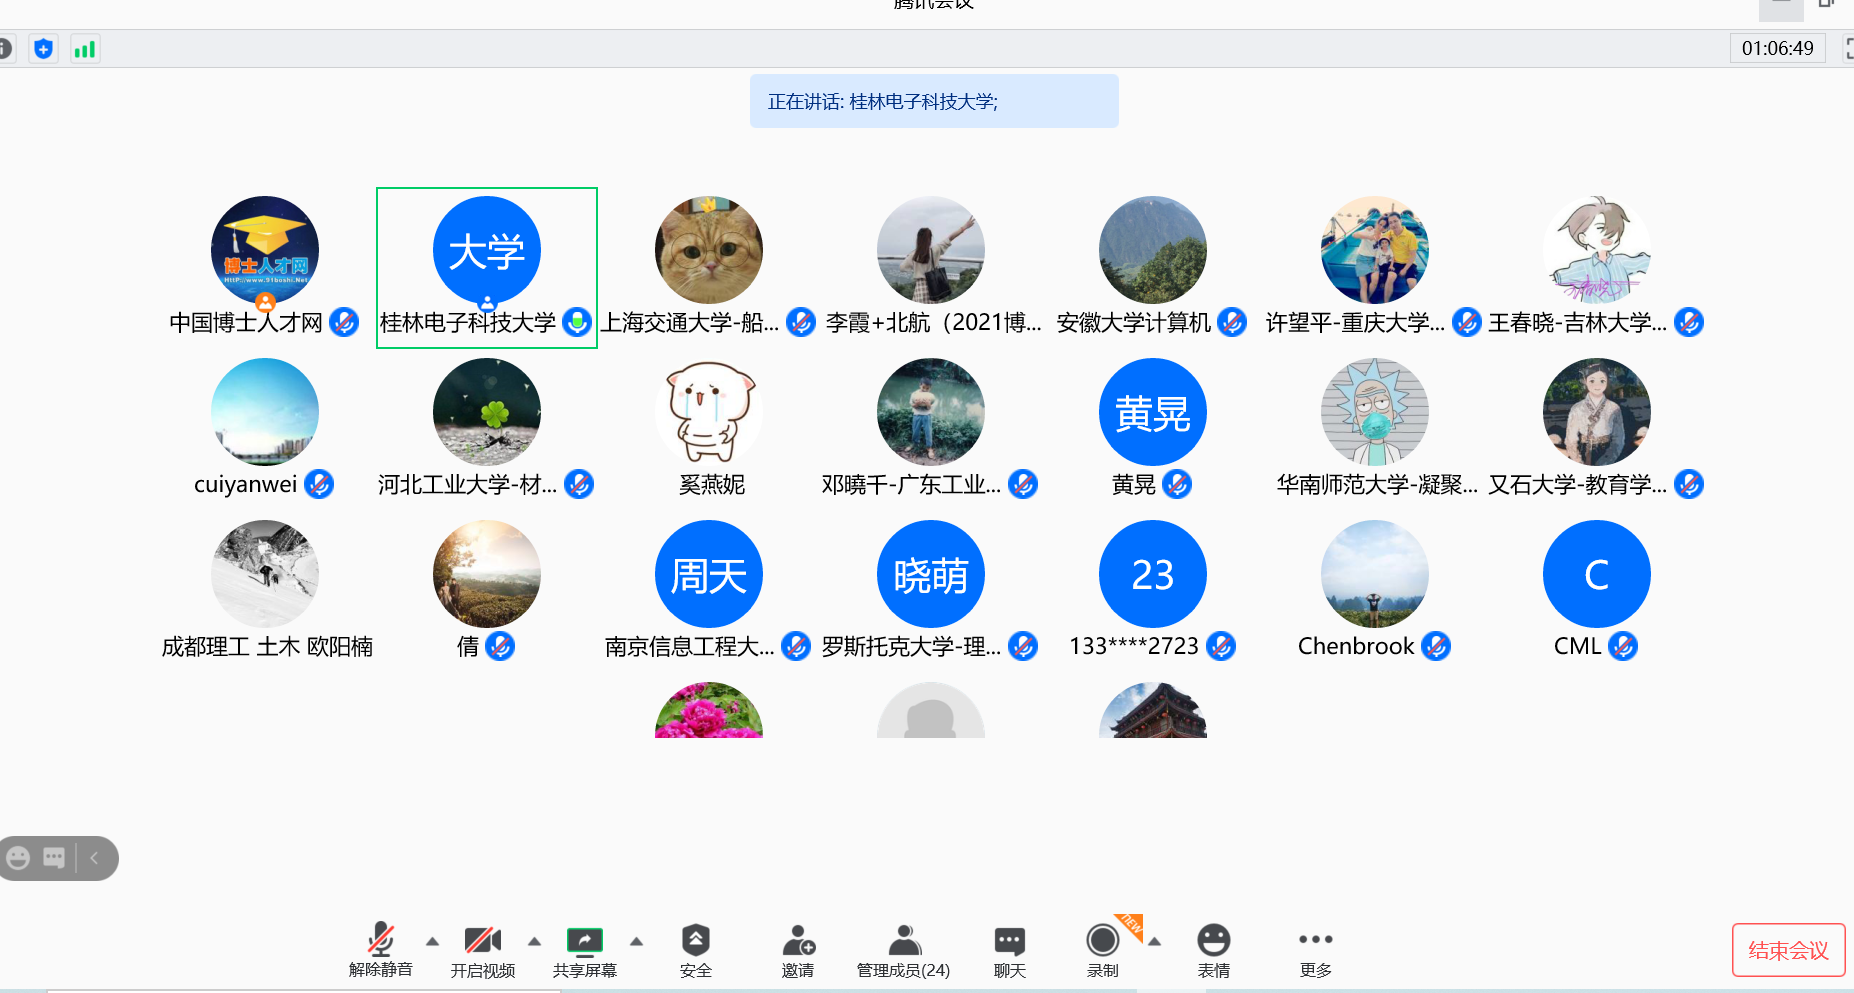Expand recording options arrow beside 录制
1854x993 pixels.
click(x=1154, y=941)
